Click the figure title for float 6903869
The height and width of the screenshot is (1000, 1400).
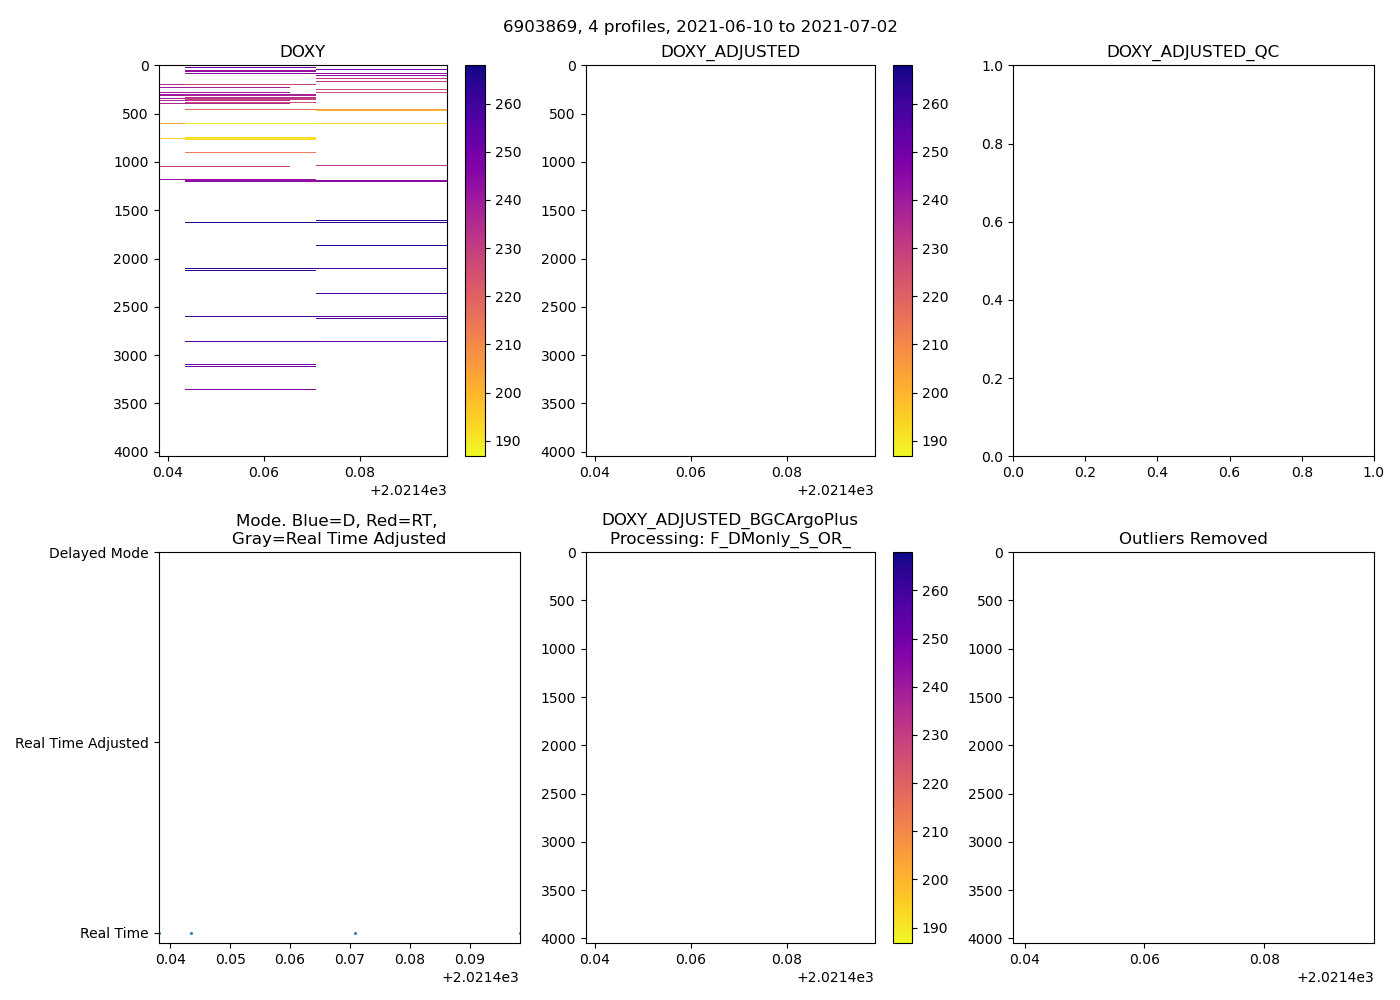pyautogui.click(x=700, y=27)
